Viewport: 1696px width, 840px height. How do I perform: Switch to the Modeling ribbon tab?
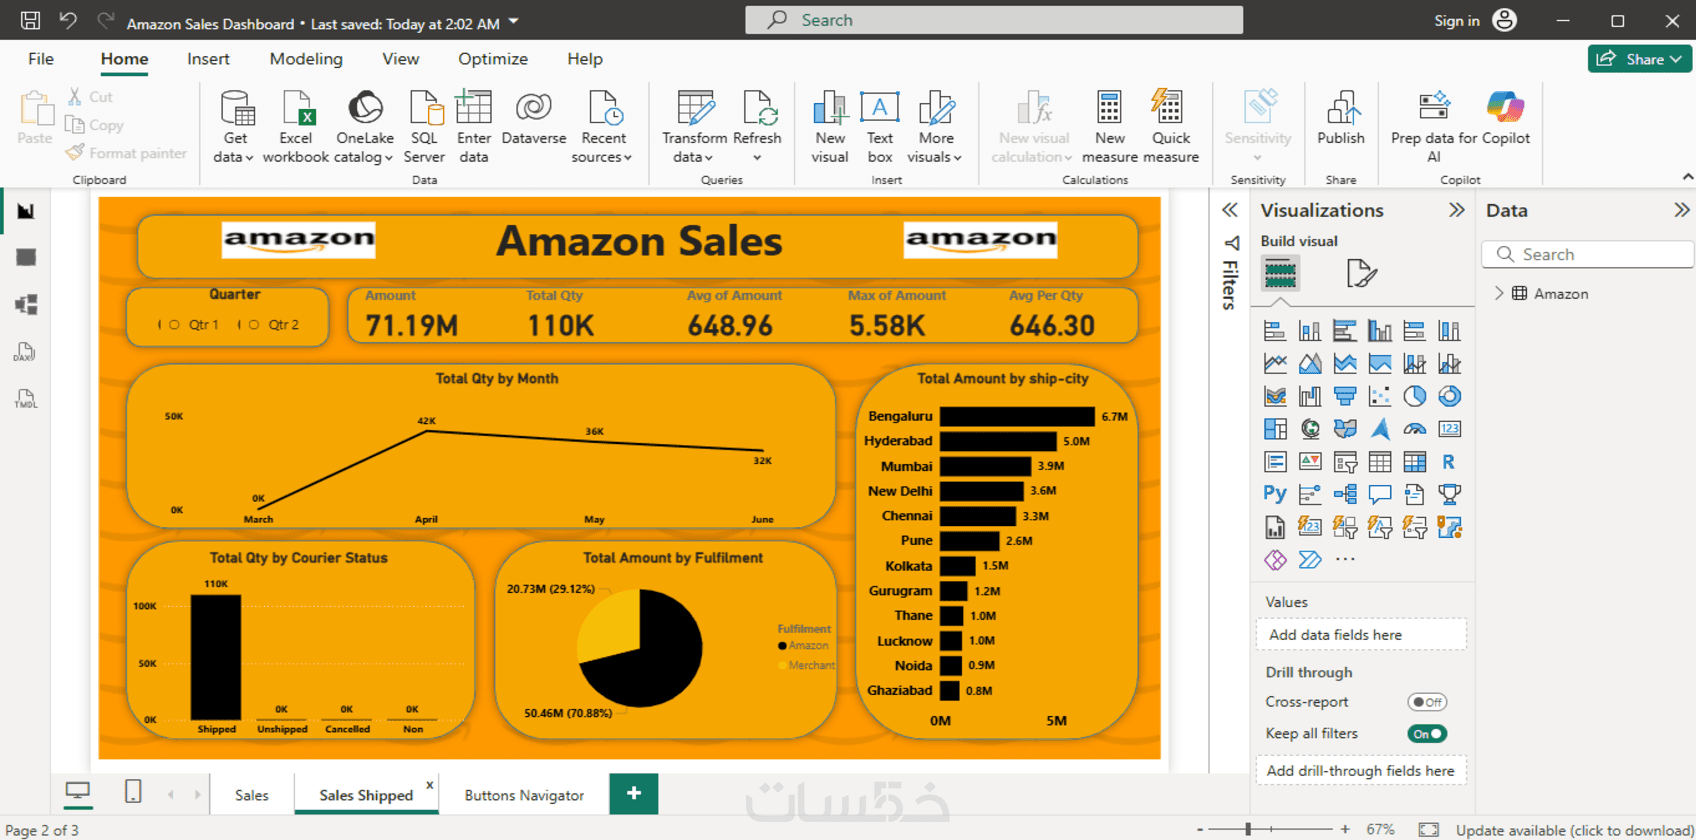pyautogui.click(x=306, y=59)
